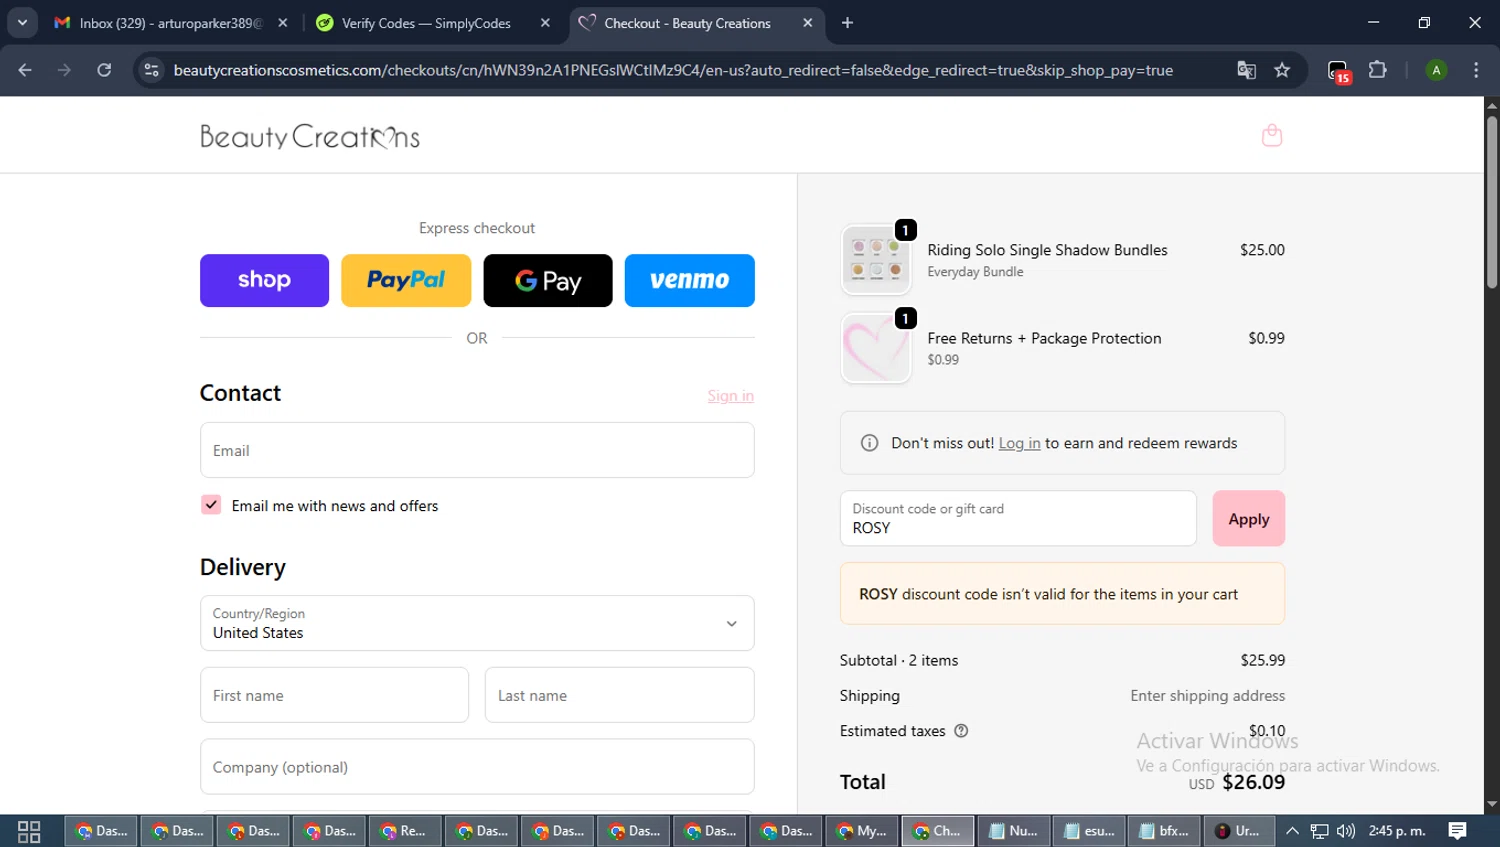
Task: Click the Beauty Creations logo
Action: (x=310, y=136)
